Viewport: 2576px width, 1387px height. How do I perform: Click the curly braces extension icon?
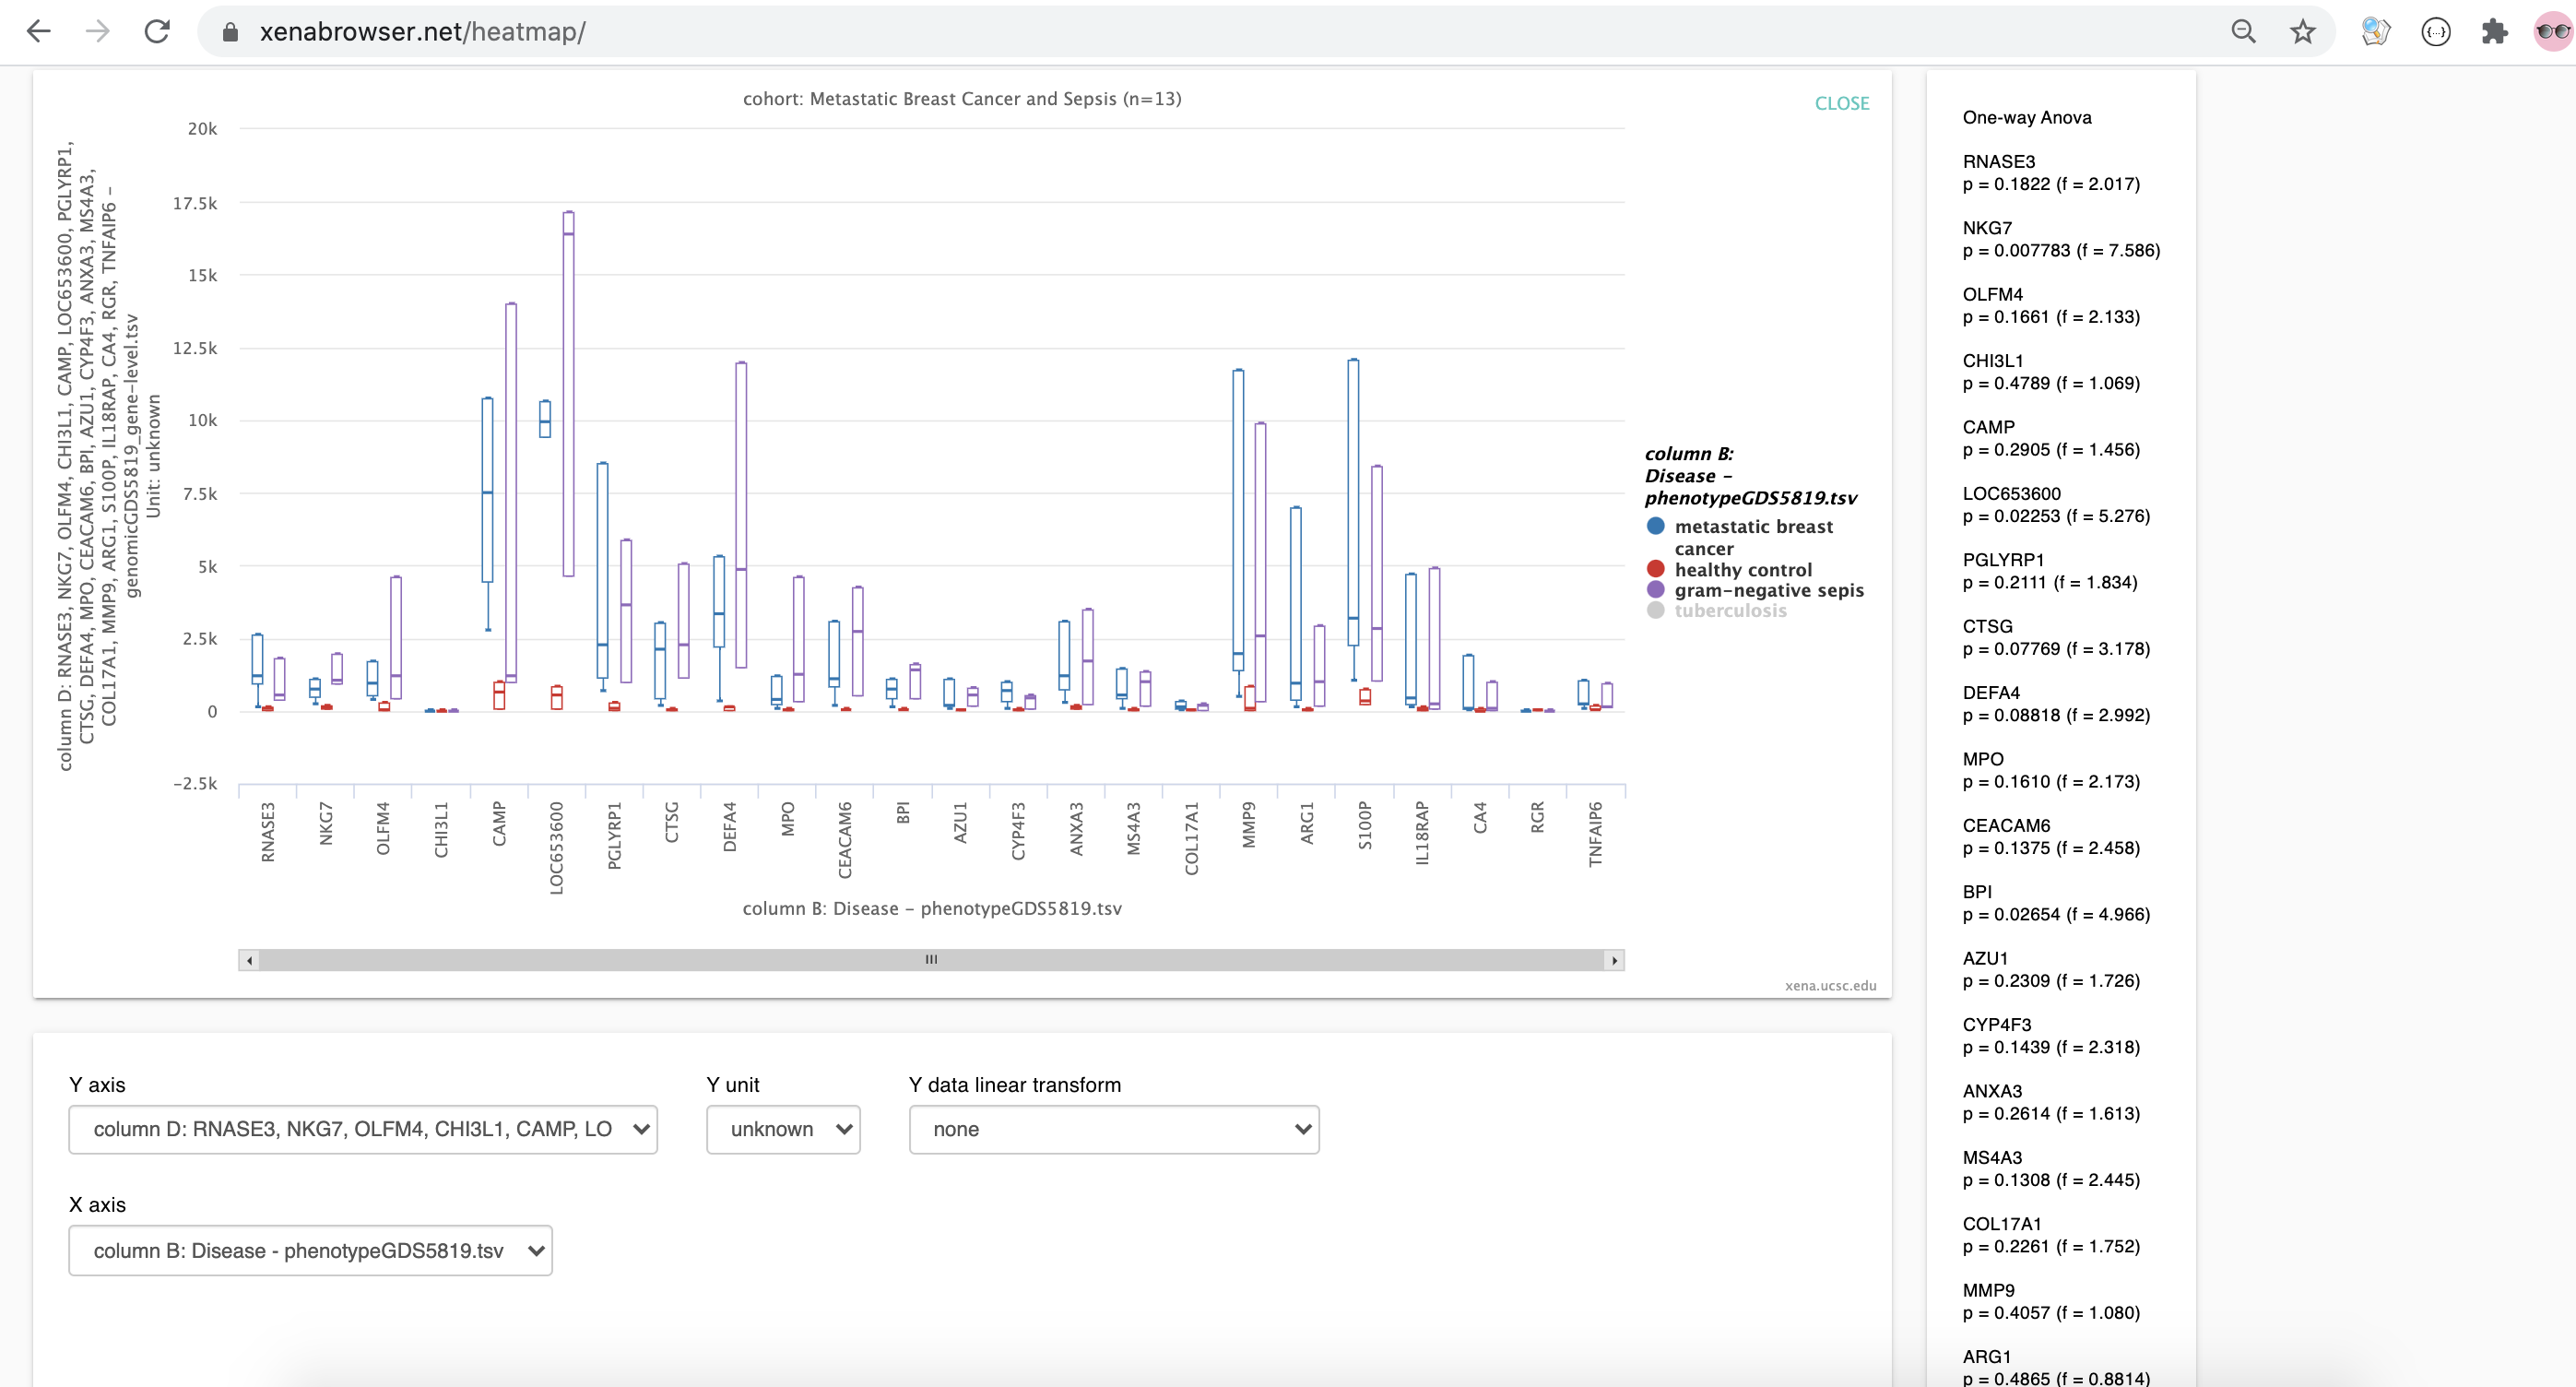[x=2436, y=32]
